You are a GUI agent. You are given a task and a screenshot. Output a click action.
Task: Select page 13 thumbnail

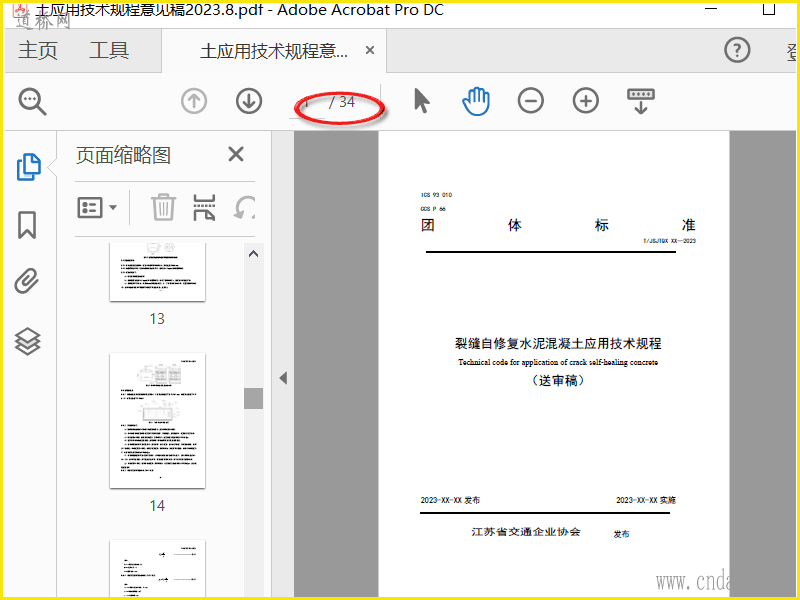point(157,272)
